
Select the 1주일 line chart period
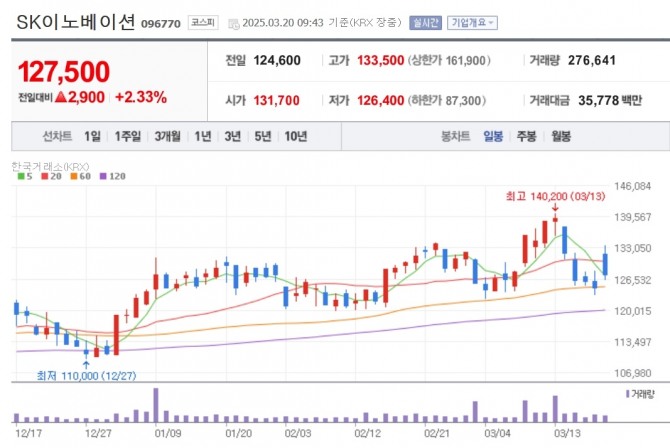coord(128,136)
